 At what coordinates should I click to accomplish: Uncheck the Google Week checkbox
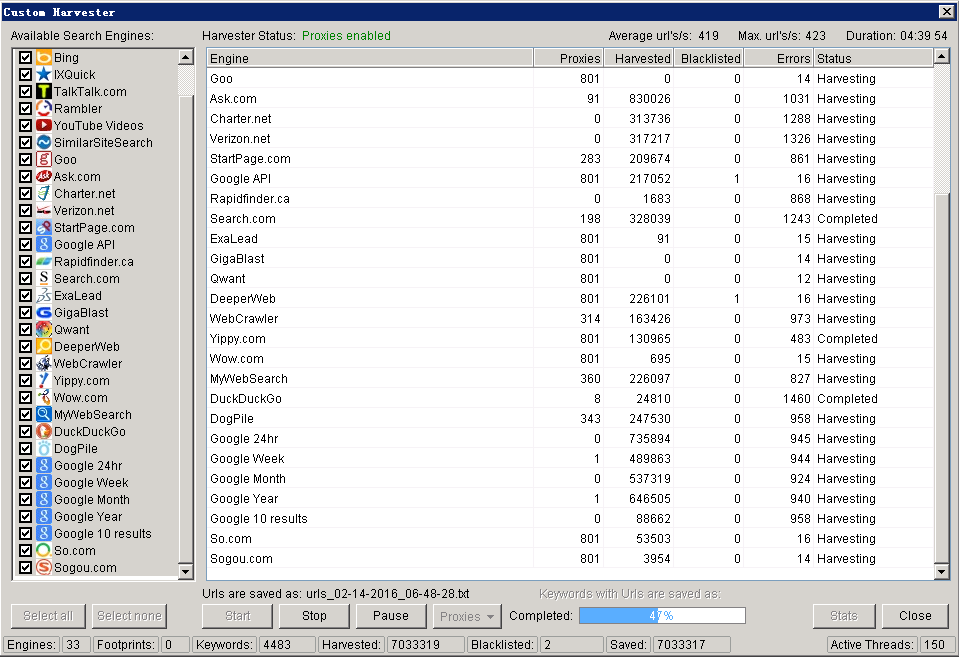coord(25,483)
